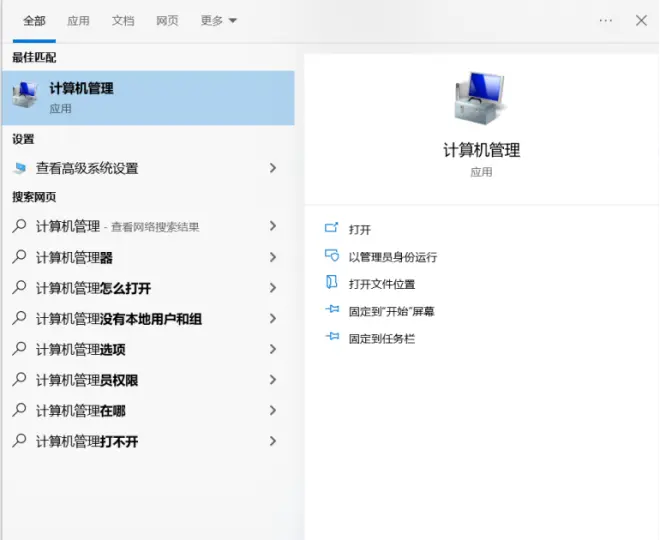The width and height of the screenshot is (660, 540).
Task: Select 打开文件位置
Action: tap(382, 285)
